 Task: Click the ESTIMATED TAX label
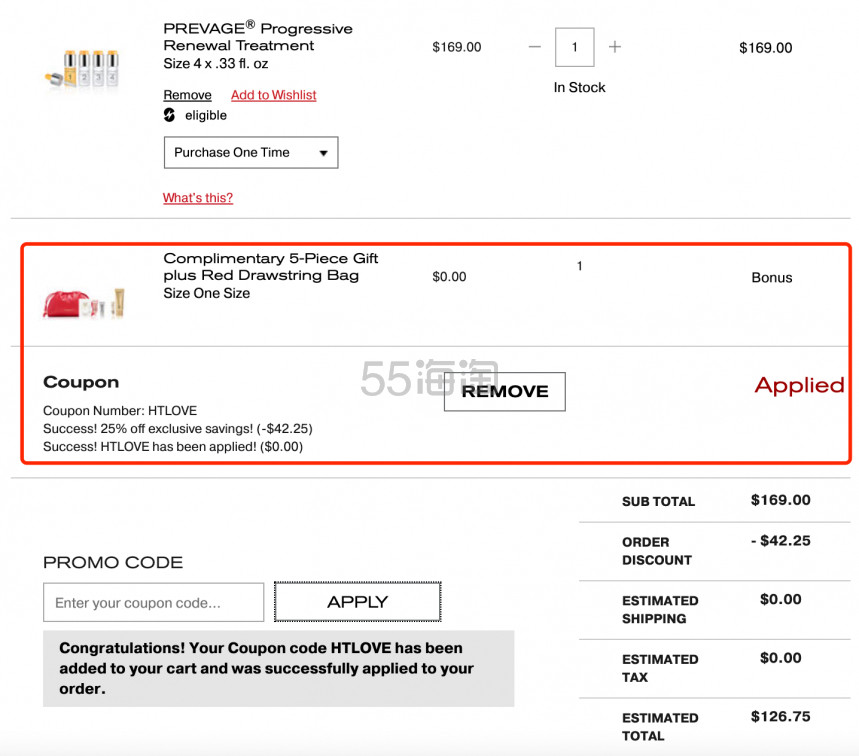[660, 668]
